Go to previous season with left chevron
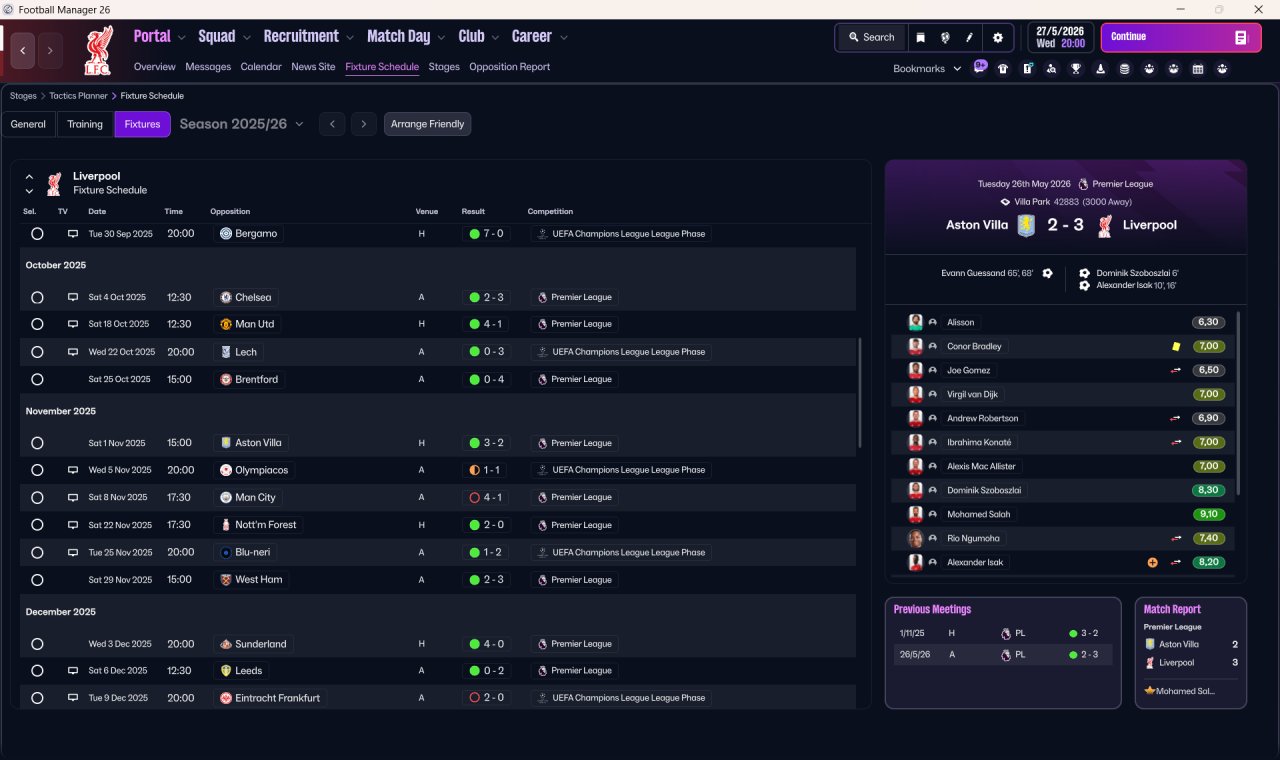The height and width of the screenshot is (760, 1280). pyautogui.click(x=332, y=124)
